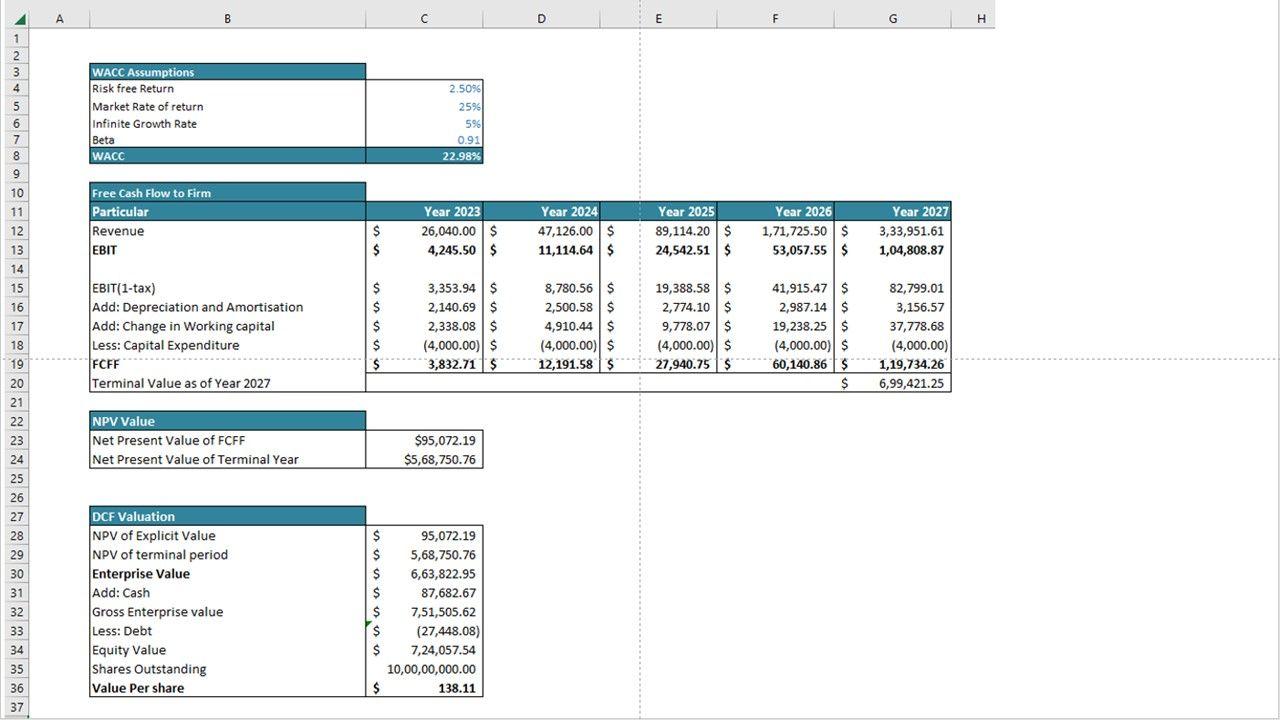Click the Year 2025 heading cell
Image resolution: width=1280 pixels, height=720 pixels.
(x=660, y=212)
